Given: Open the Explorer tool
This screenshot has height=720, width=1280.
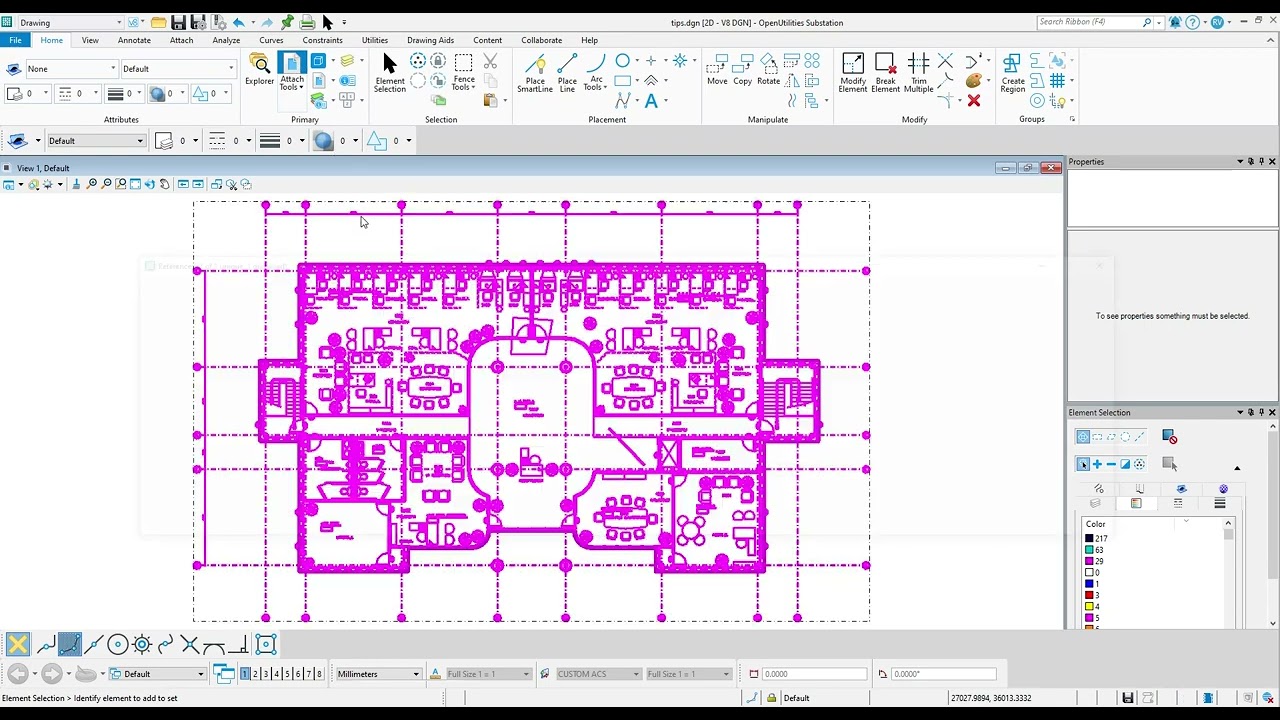Looking at the screenshot, I should [259, 70].
